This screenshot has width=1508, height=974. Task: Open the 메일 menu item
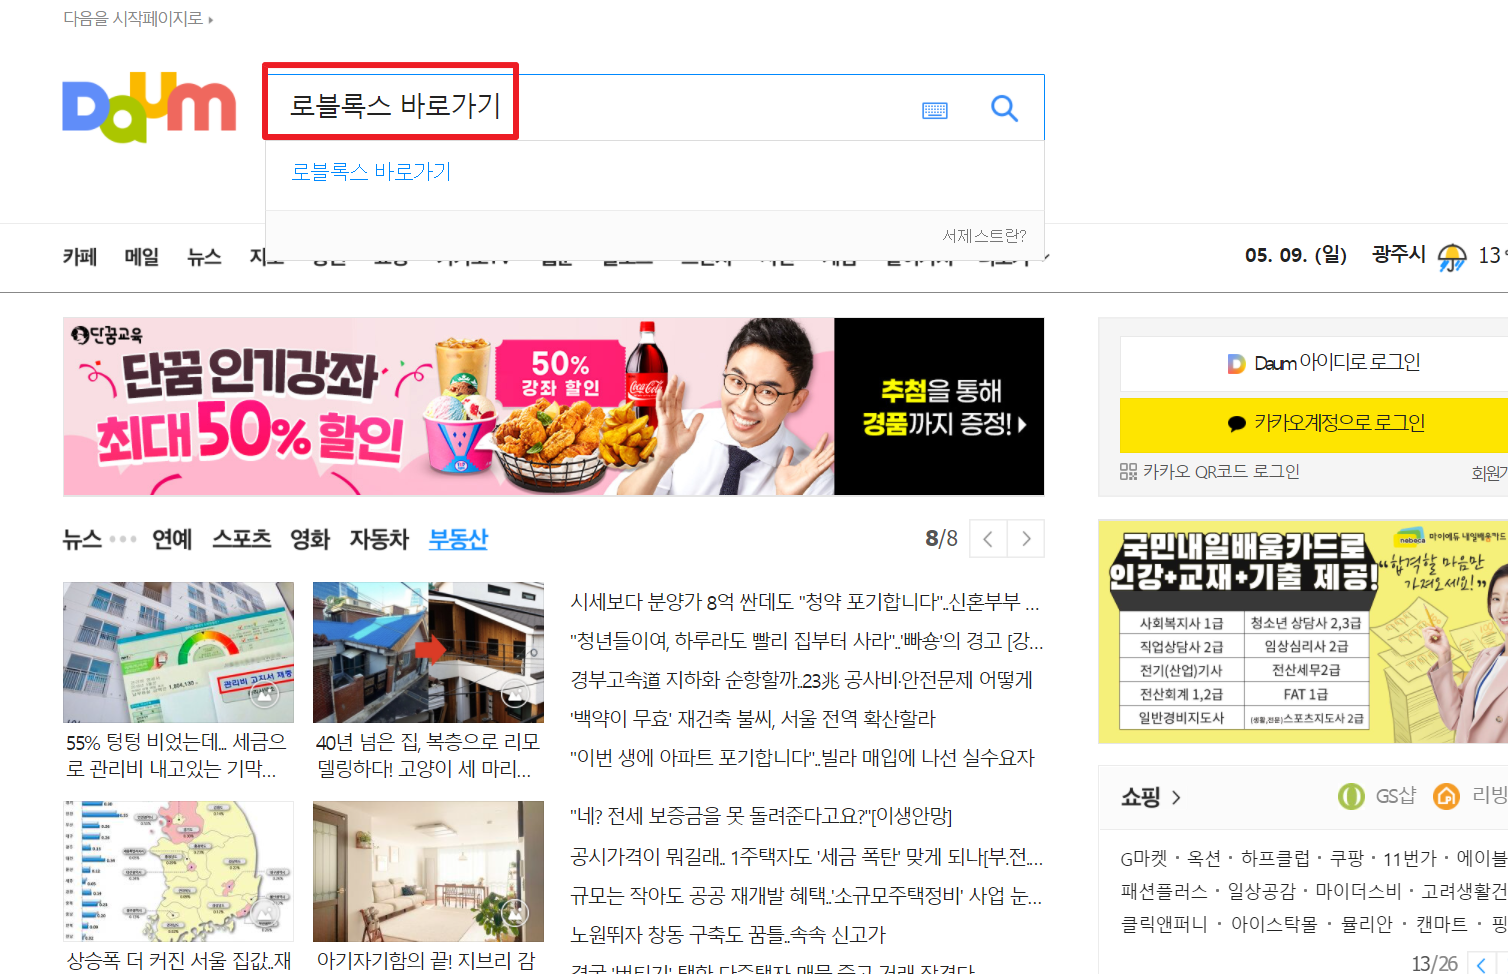point(142,257)
